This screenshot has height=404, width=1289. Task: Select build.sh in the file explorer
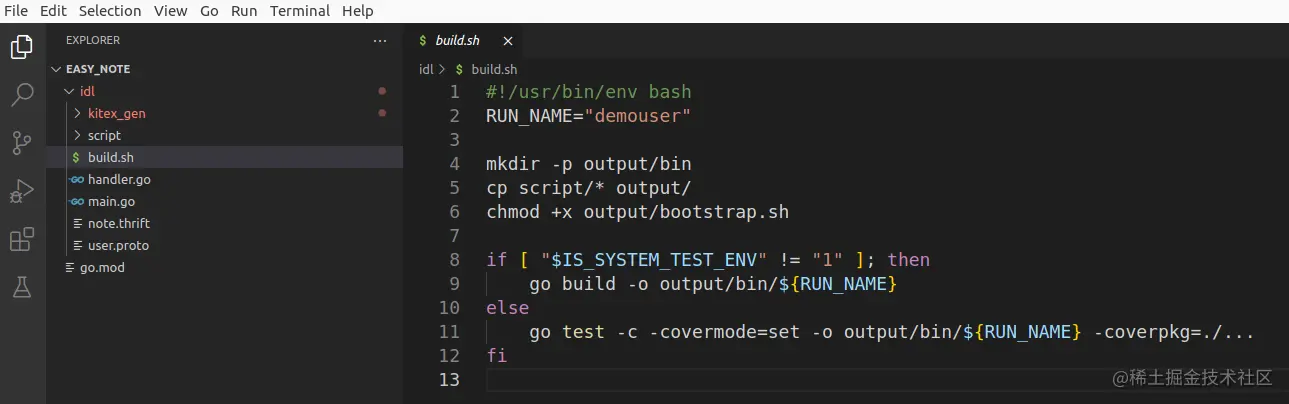pyautogui.click(x=225, y=158)
